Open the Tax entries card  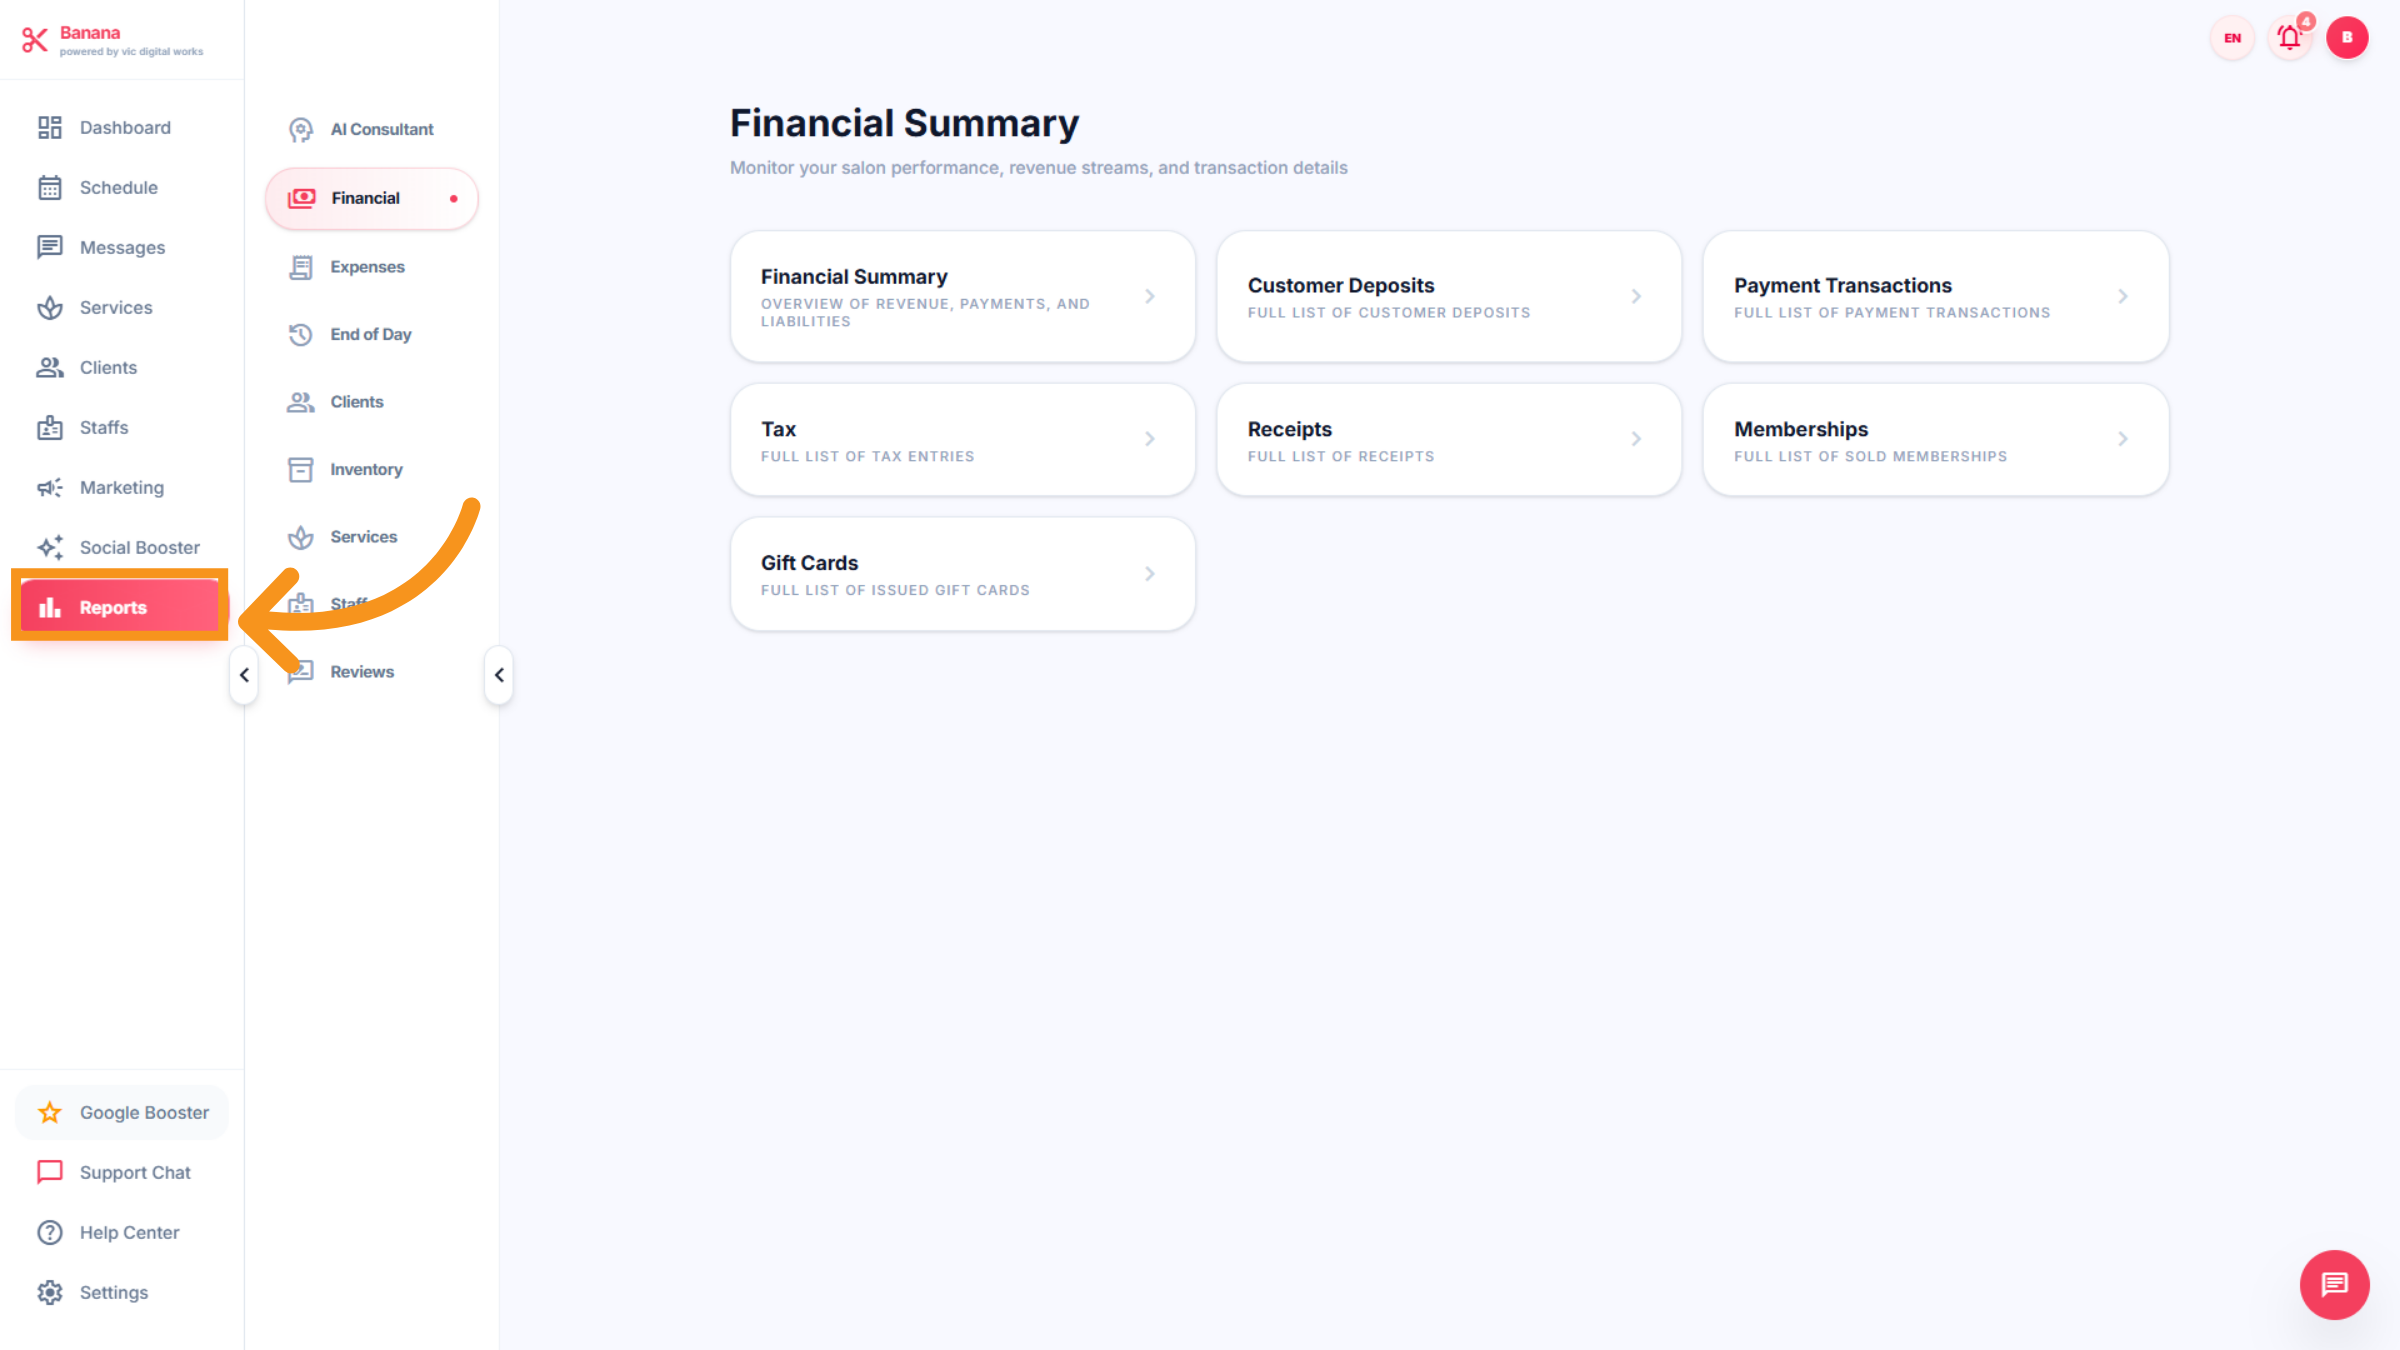click(x=962, y=440)
